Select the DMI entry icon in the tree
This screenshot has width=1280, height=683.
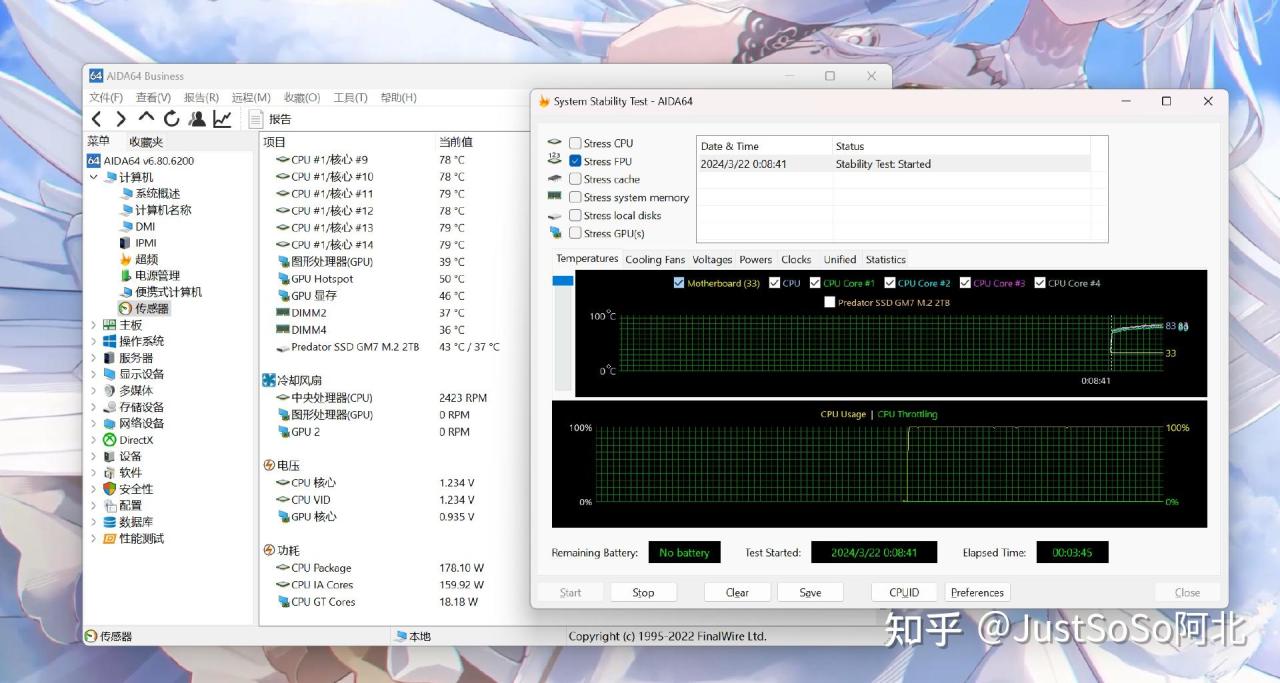pyautogui.click(x=127, y=227)
